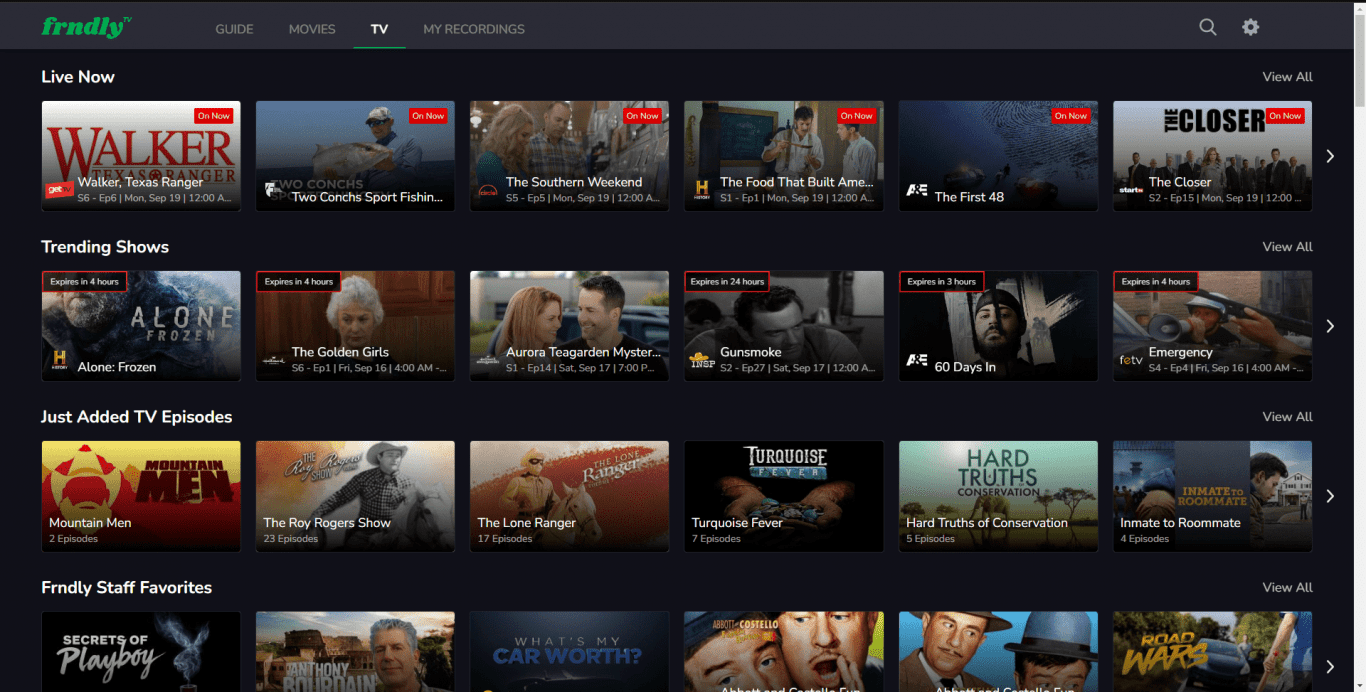Screen dimensions: 1366x692
Task: Open the MOVIES tab
Action: [311, 29]
